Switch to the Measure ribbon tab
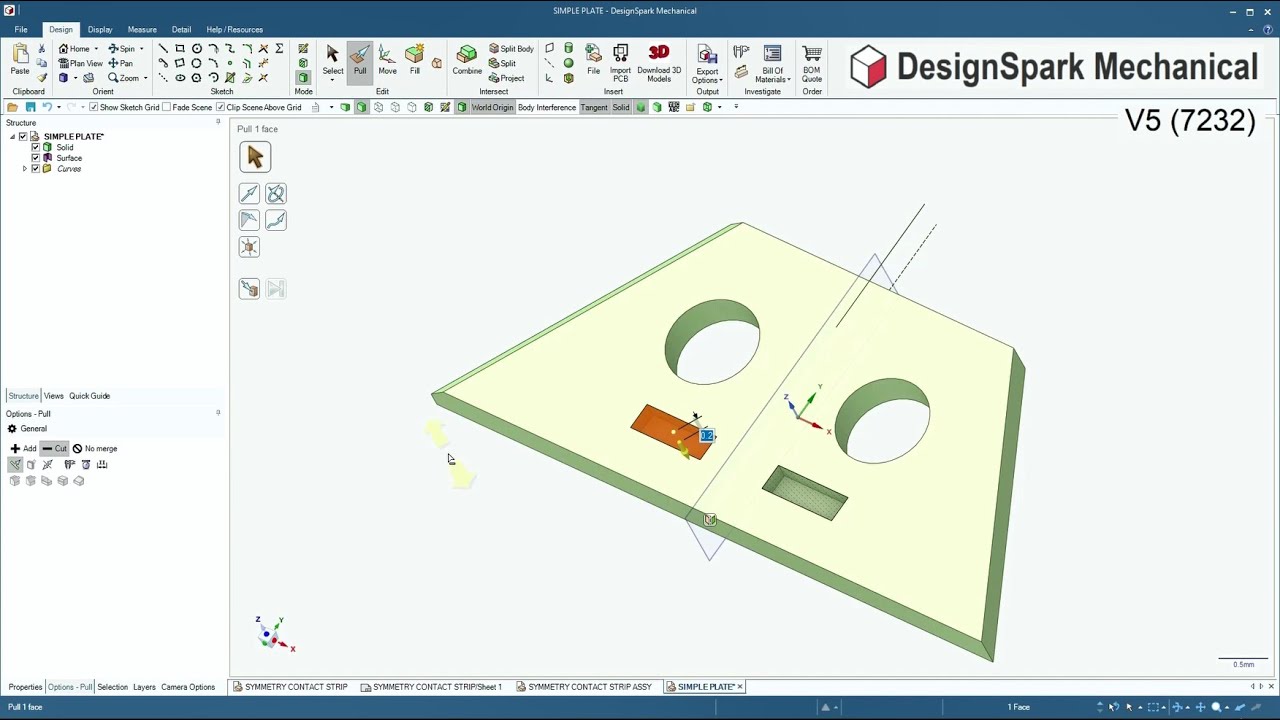This screenshot has width=1280, height=720. coord(142,29)
